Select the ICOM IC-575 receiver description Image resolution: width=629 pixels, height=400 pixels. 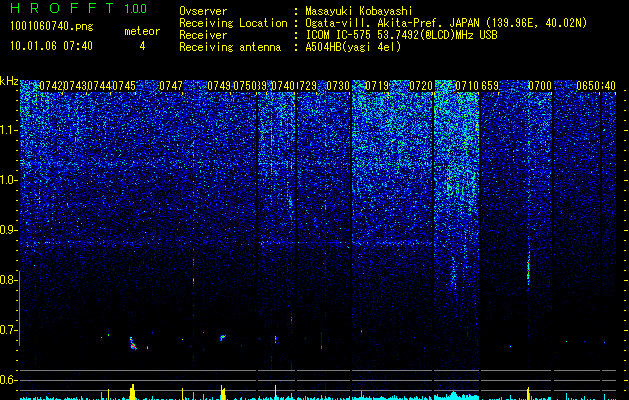(401, 35)
